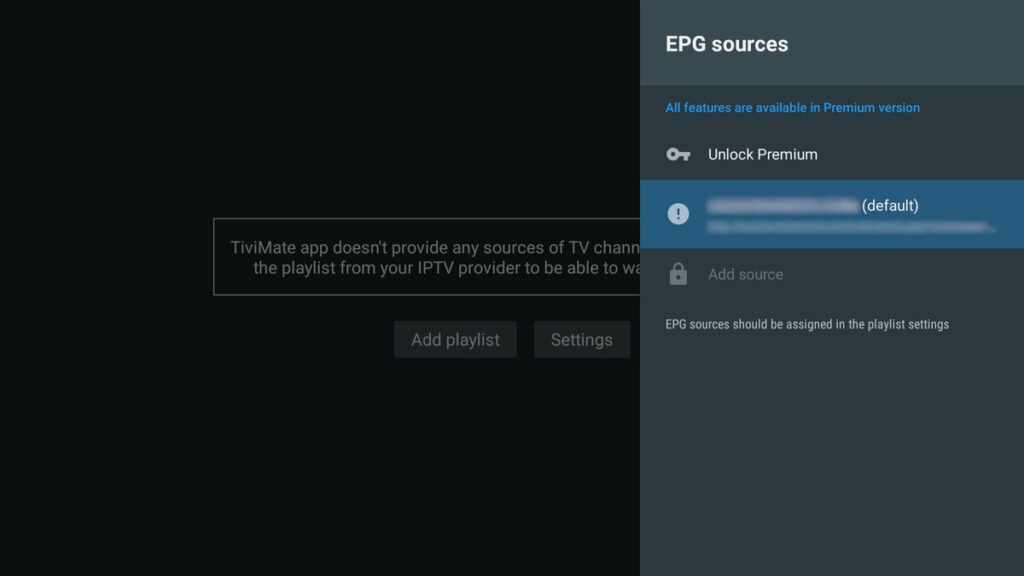Click the second line of the IPTV provider message

(x=445, y=268)
